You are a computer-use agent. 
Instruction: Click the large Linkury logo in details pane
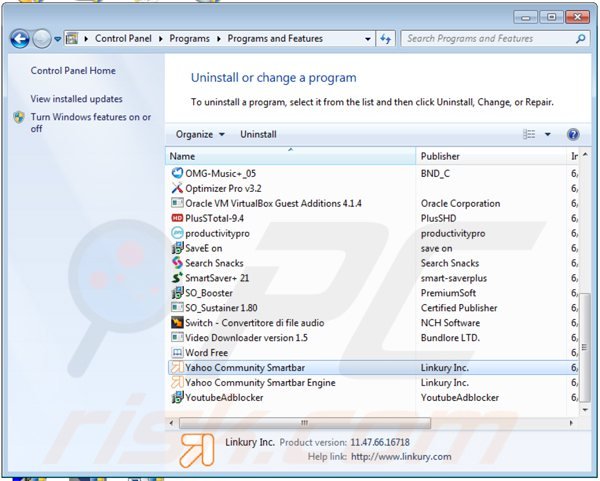pos(197,450)
